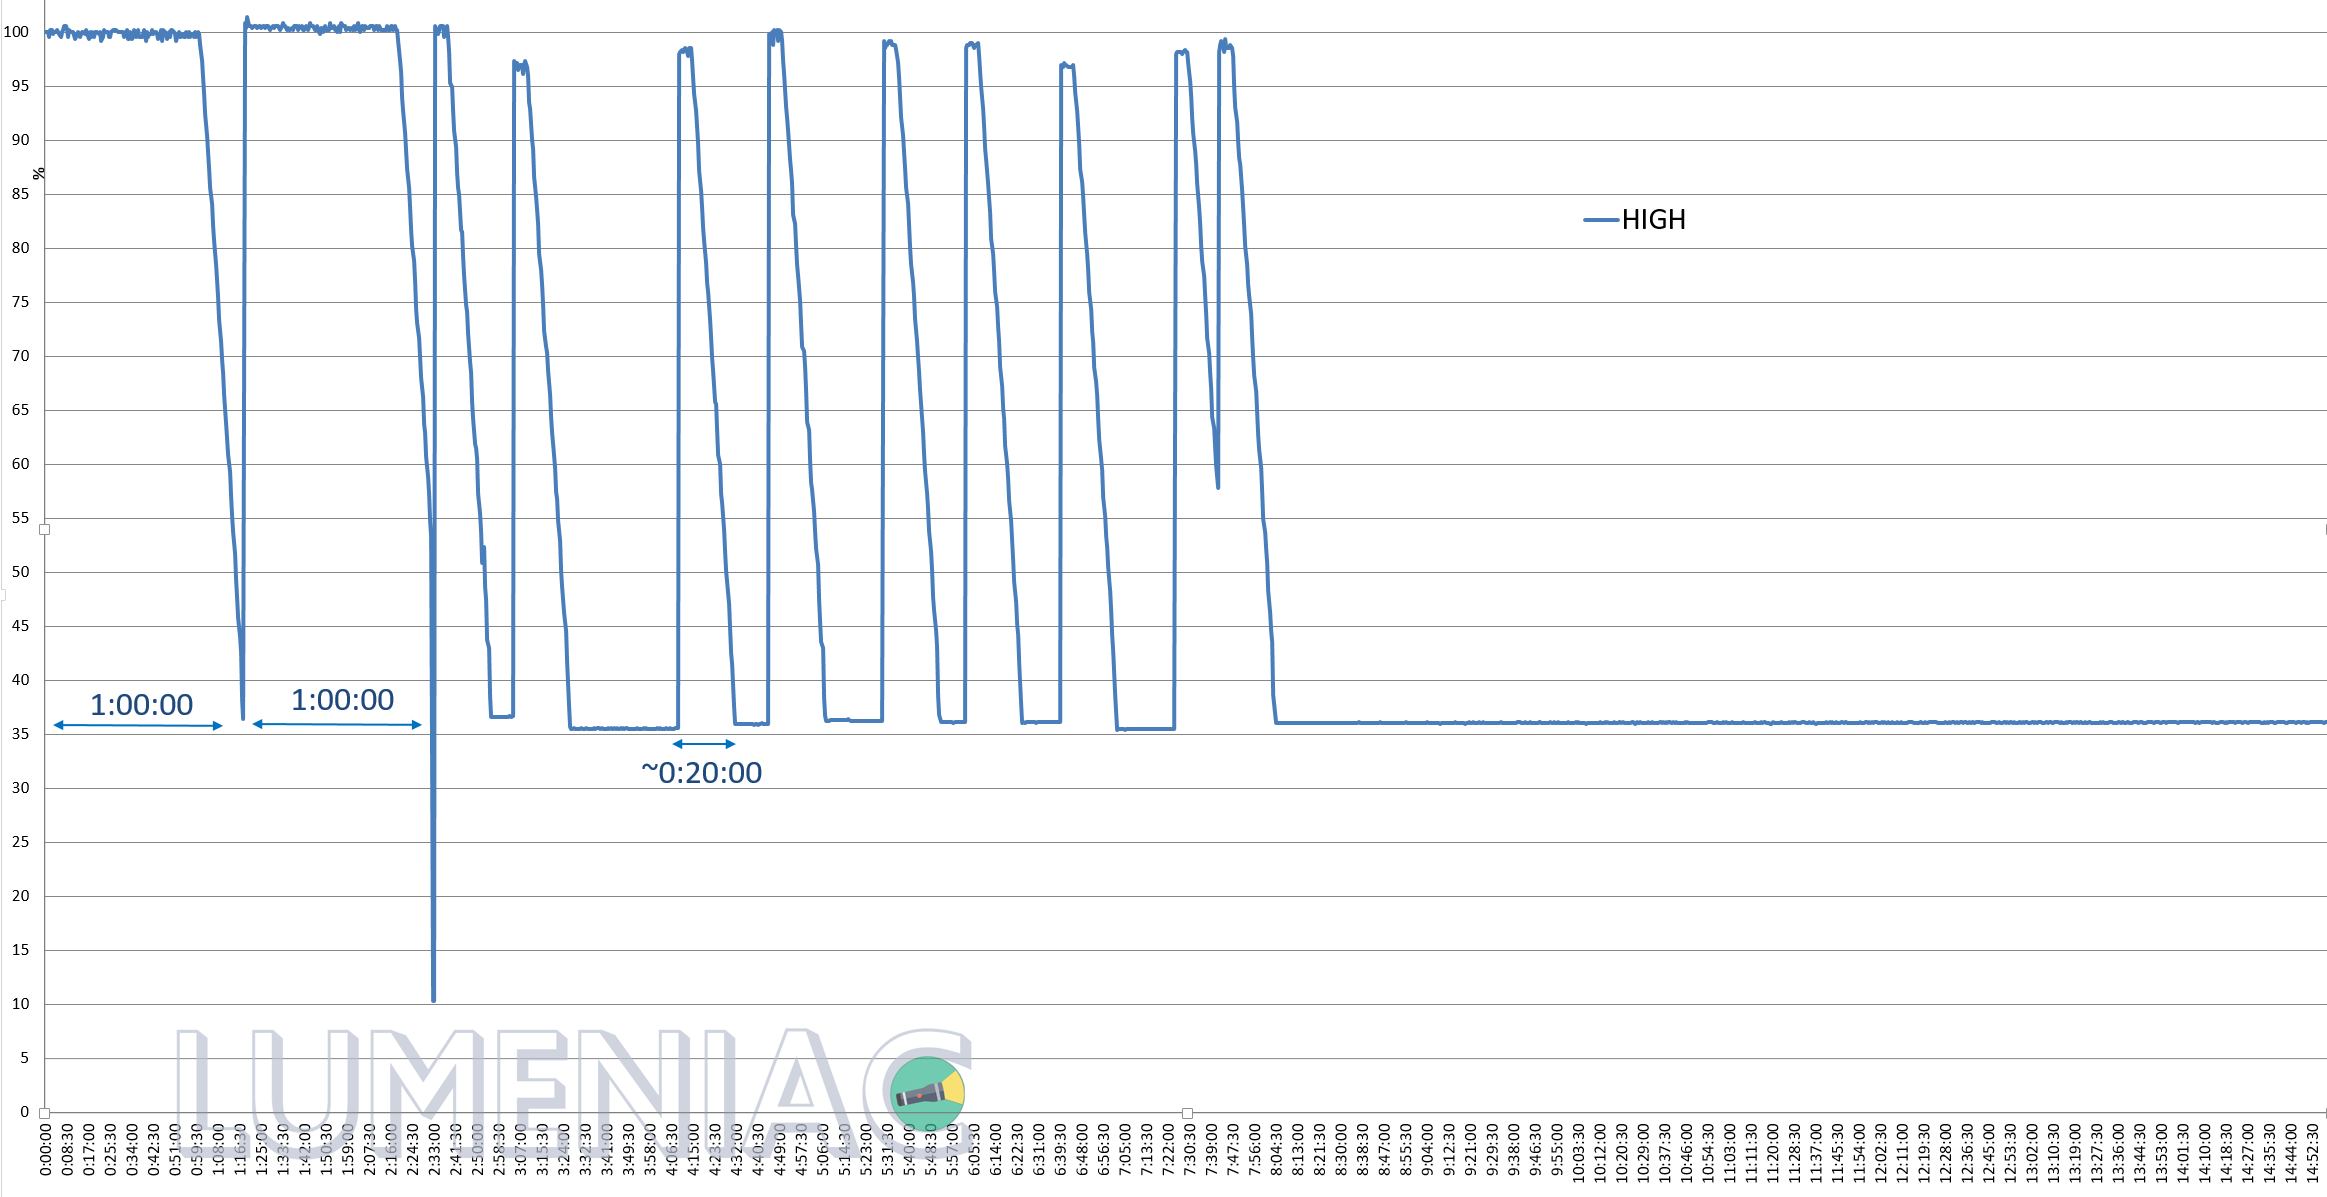This screenshot has width=2327, height=1197.
Task: Click the ~0:20:00 annotation text
Action: coord(702,772)
